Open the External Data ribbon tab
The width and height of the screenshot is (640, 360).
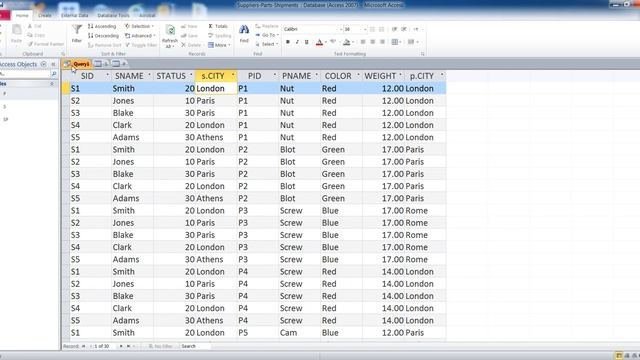point(75,16)
